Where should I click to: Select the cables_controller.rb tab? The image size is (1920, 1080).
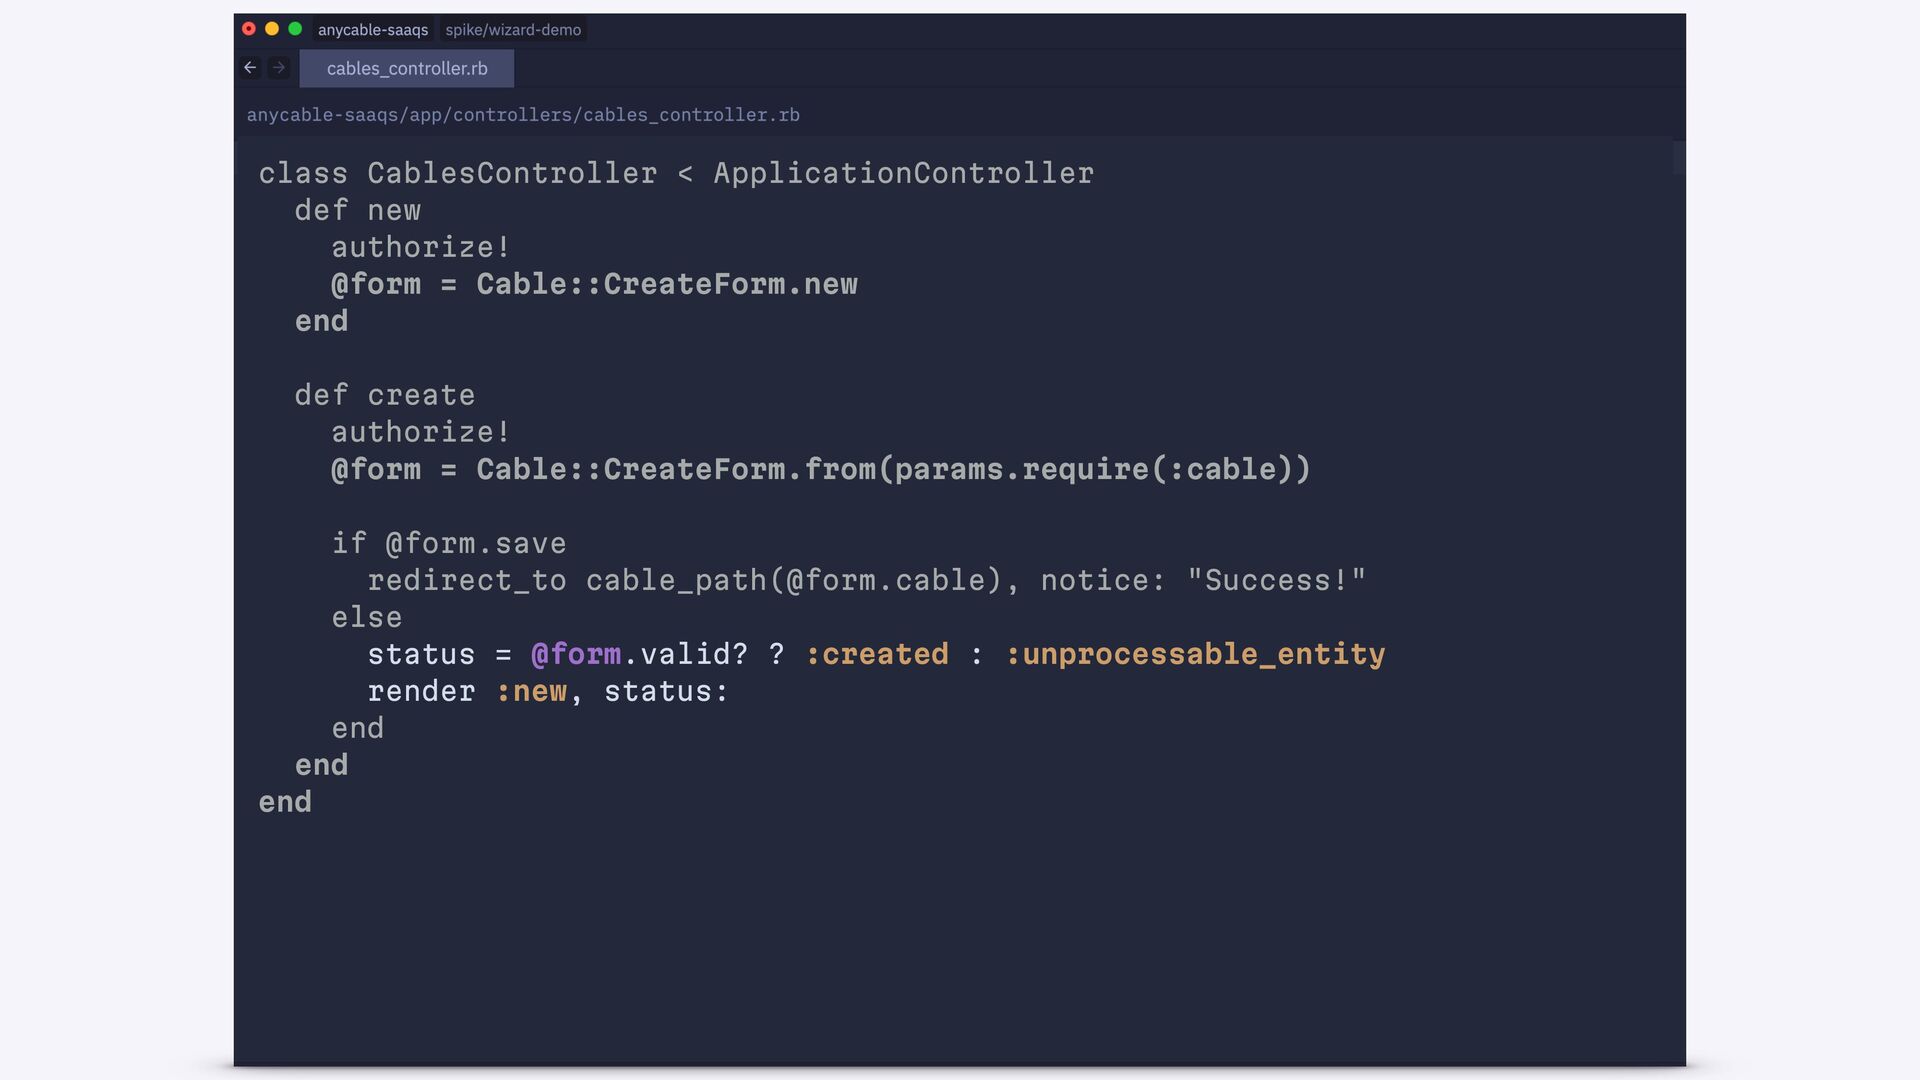[x=407, y=68]
